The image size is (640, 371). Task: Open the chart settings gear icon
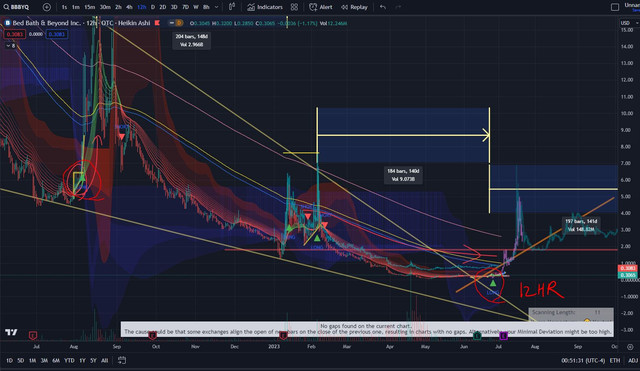[x=630, y=347]
